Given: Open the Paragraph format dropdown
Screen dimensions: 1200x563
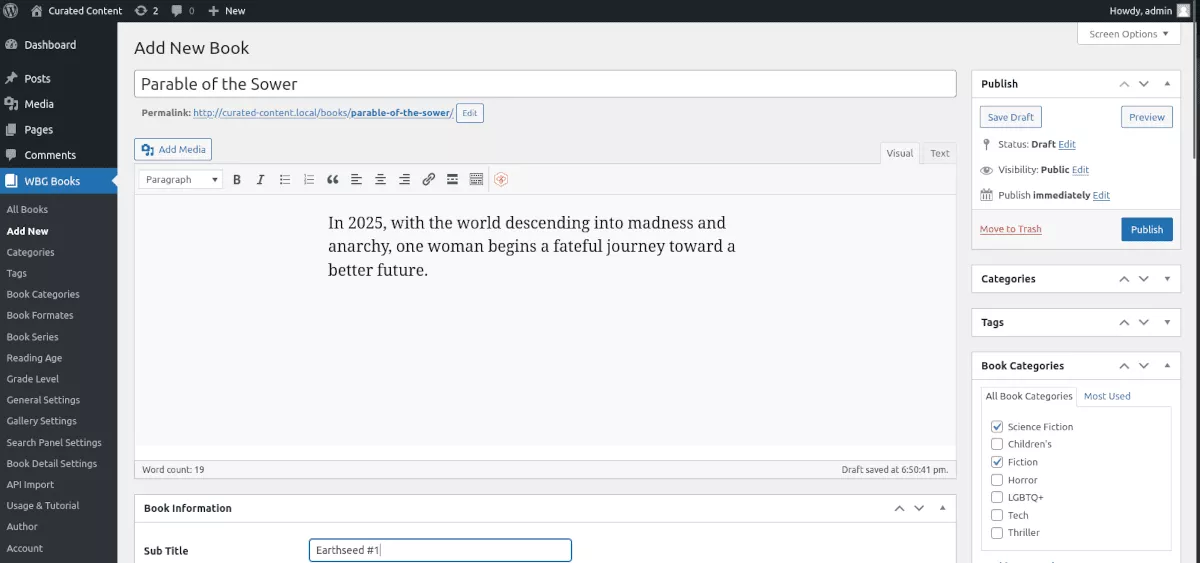Looking at the screenshot, I should click(x=181, y=180).
